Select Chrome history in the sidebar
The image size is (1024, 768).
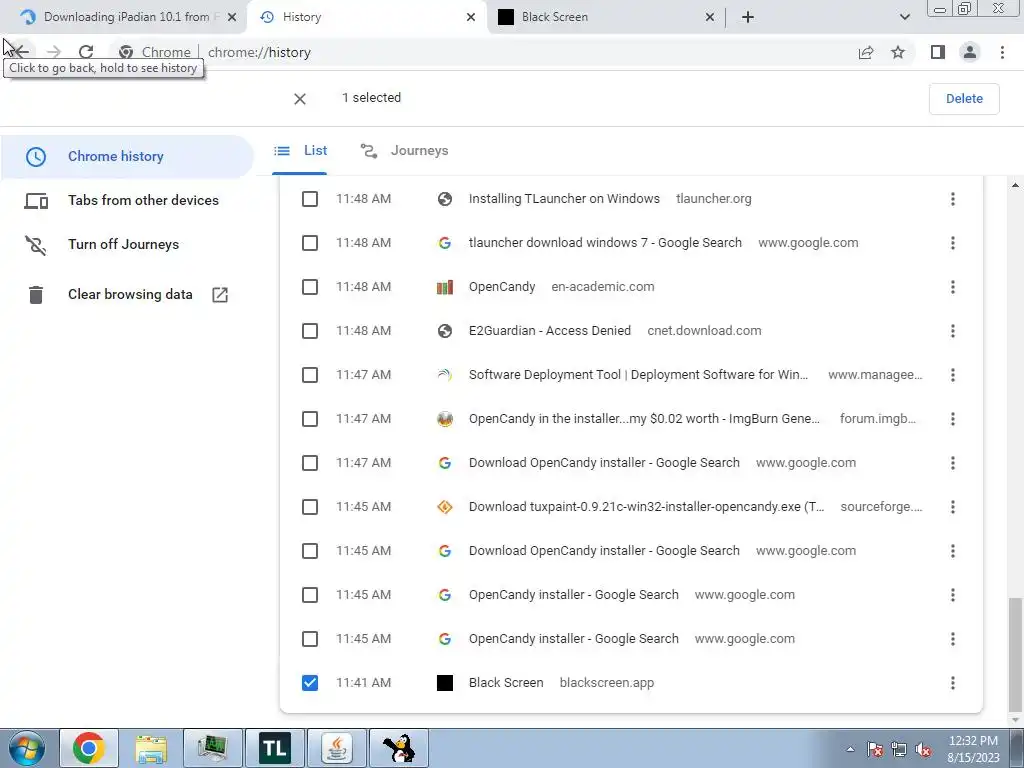[x=126, y=157]
